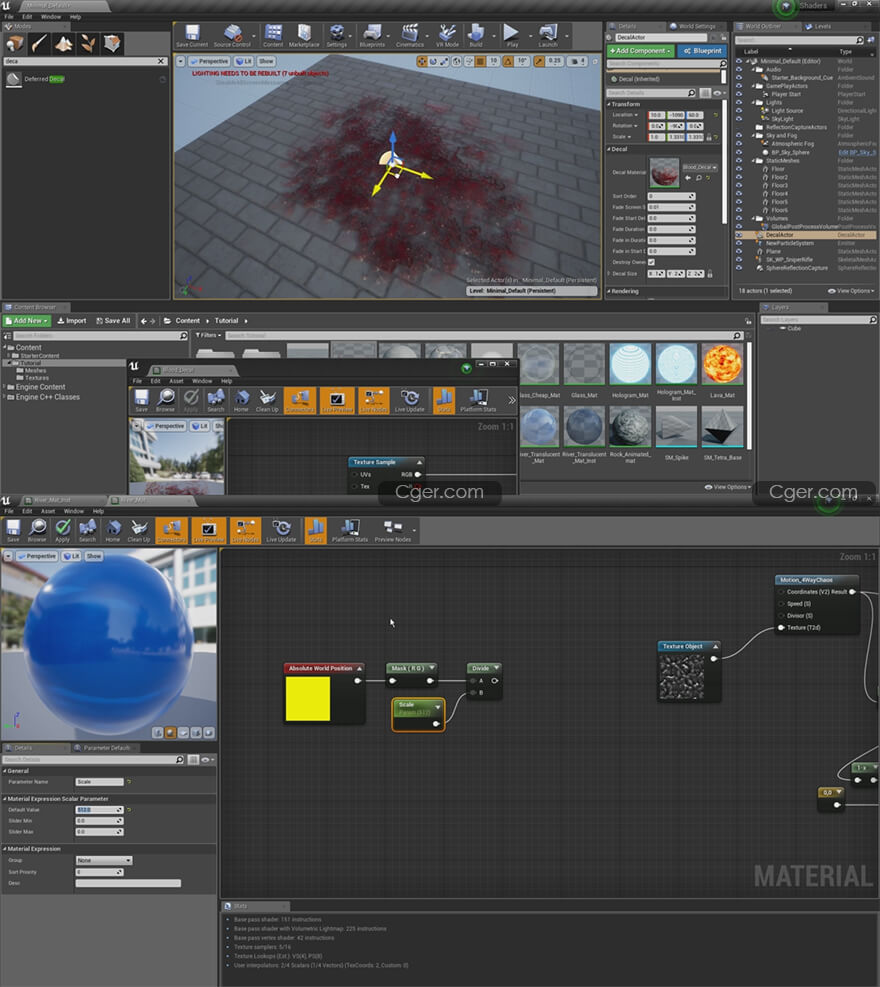
Task: Open the Cinematics toolbar button
Action: (x=410, y=36)
